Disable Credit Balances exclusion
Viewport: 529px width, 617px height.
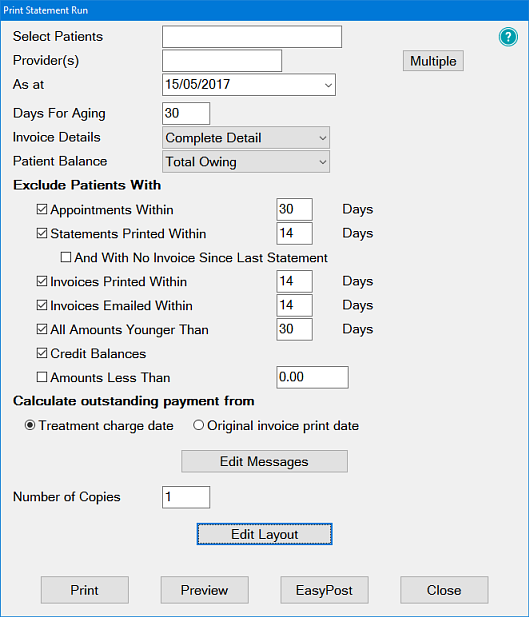tap(42, 353)
